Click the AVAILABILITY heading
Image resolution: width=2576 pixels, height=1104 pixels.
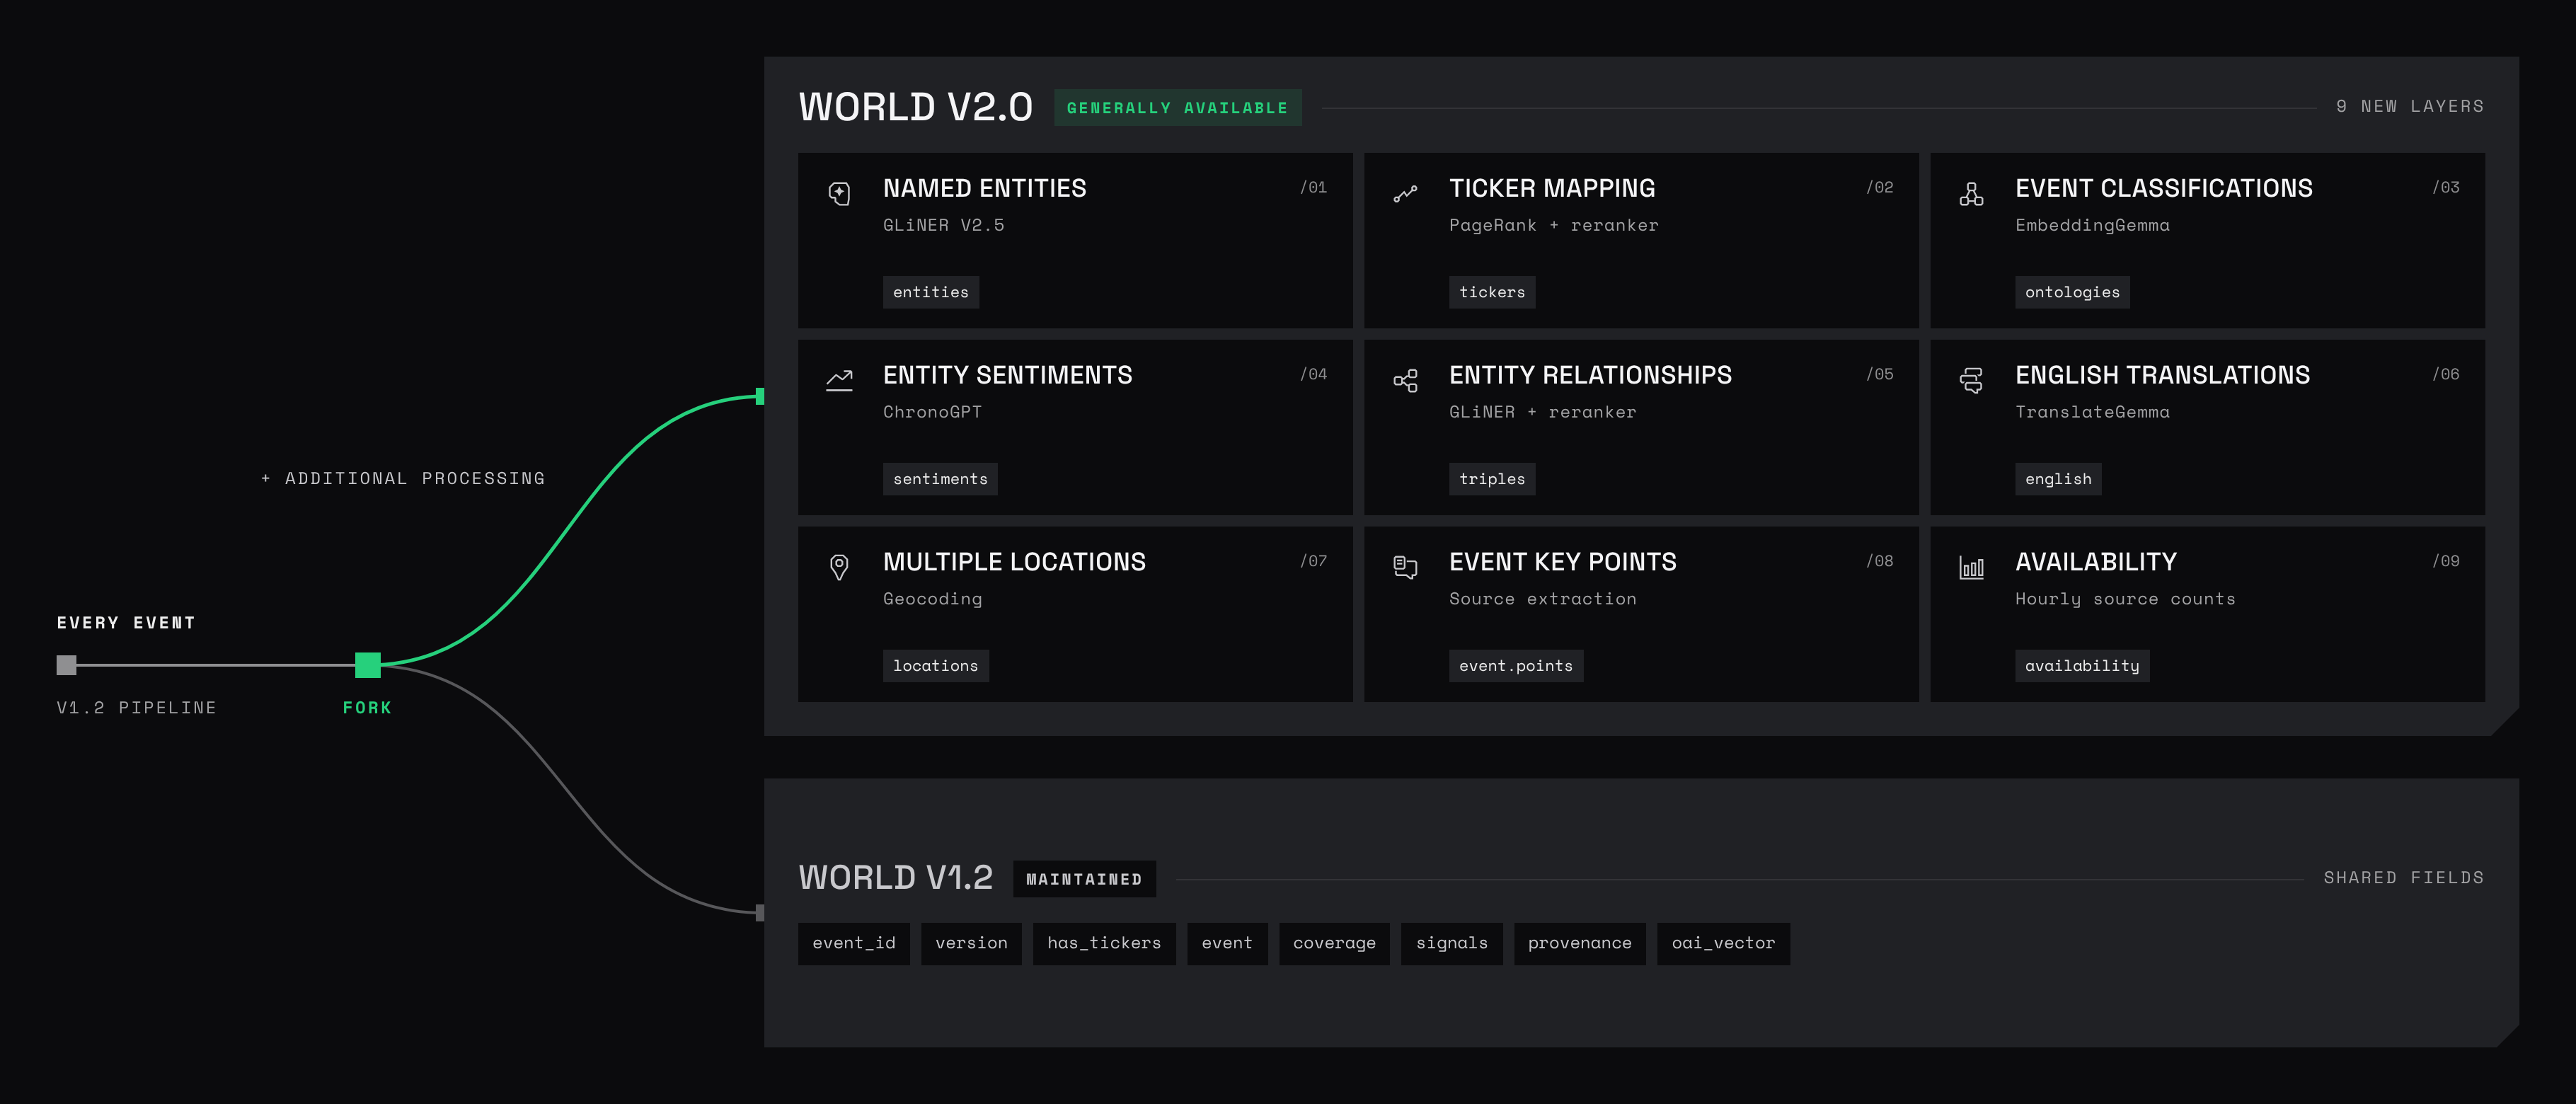[2096, 562]
